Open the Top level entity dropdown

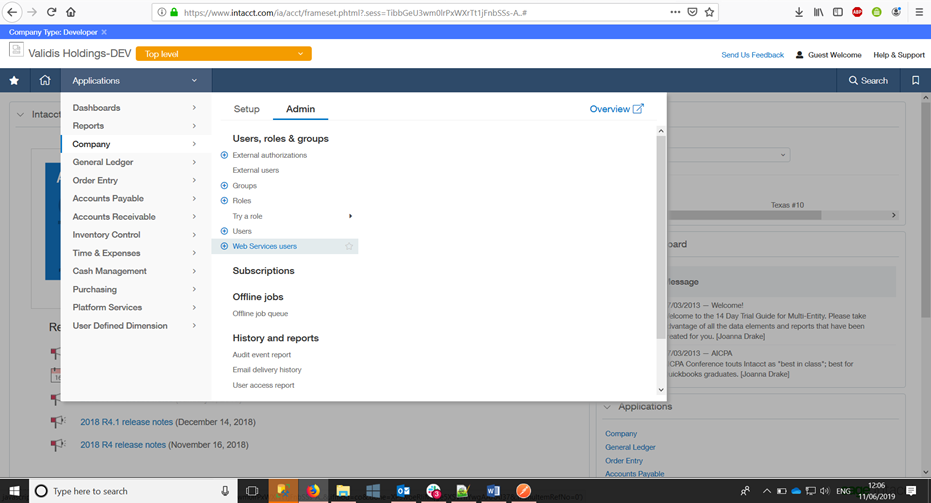point(223,53)
